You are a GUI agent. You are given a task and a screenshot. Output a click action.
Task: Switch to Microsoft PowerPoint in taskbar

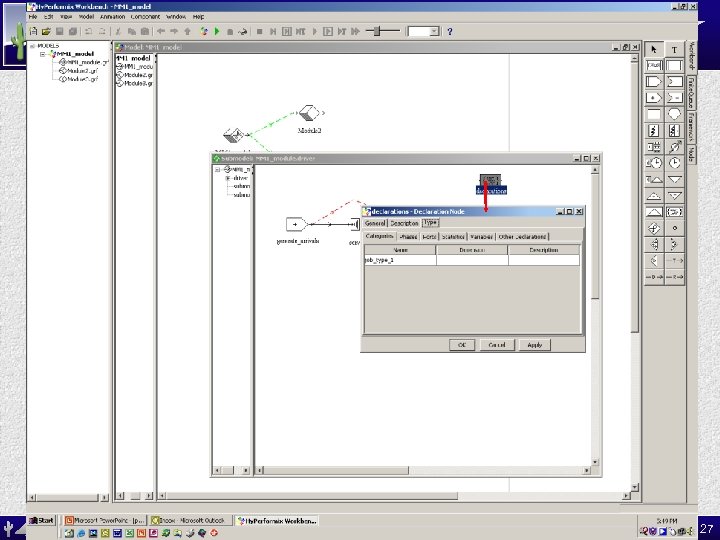pyautogui.click(x=106, y=520)
